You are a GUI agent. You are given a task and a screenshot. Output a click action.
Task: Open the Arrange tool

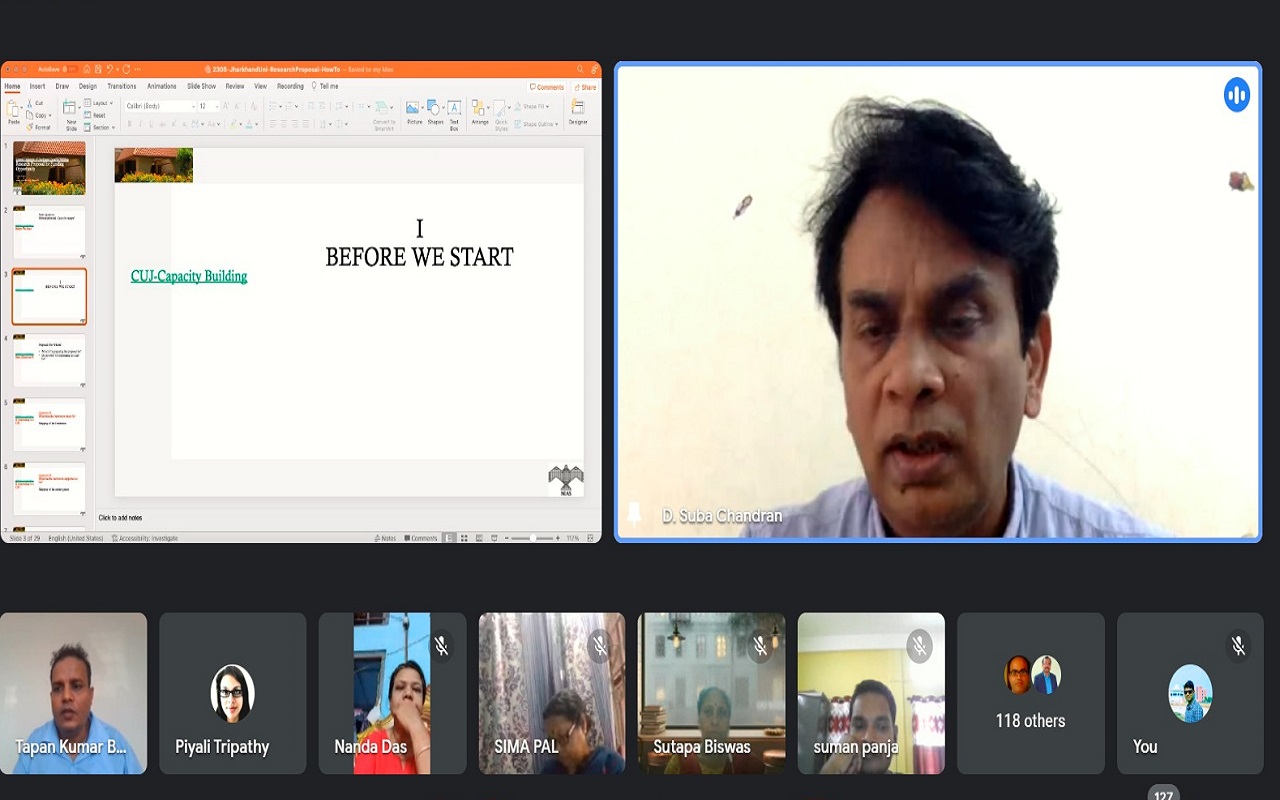480,109
